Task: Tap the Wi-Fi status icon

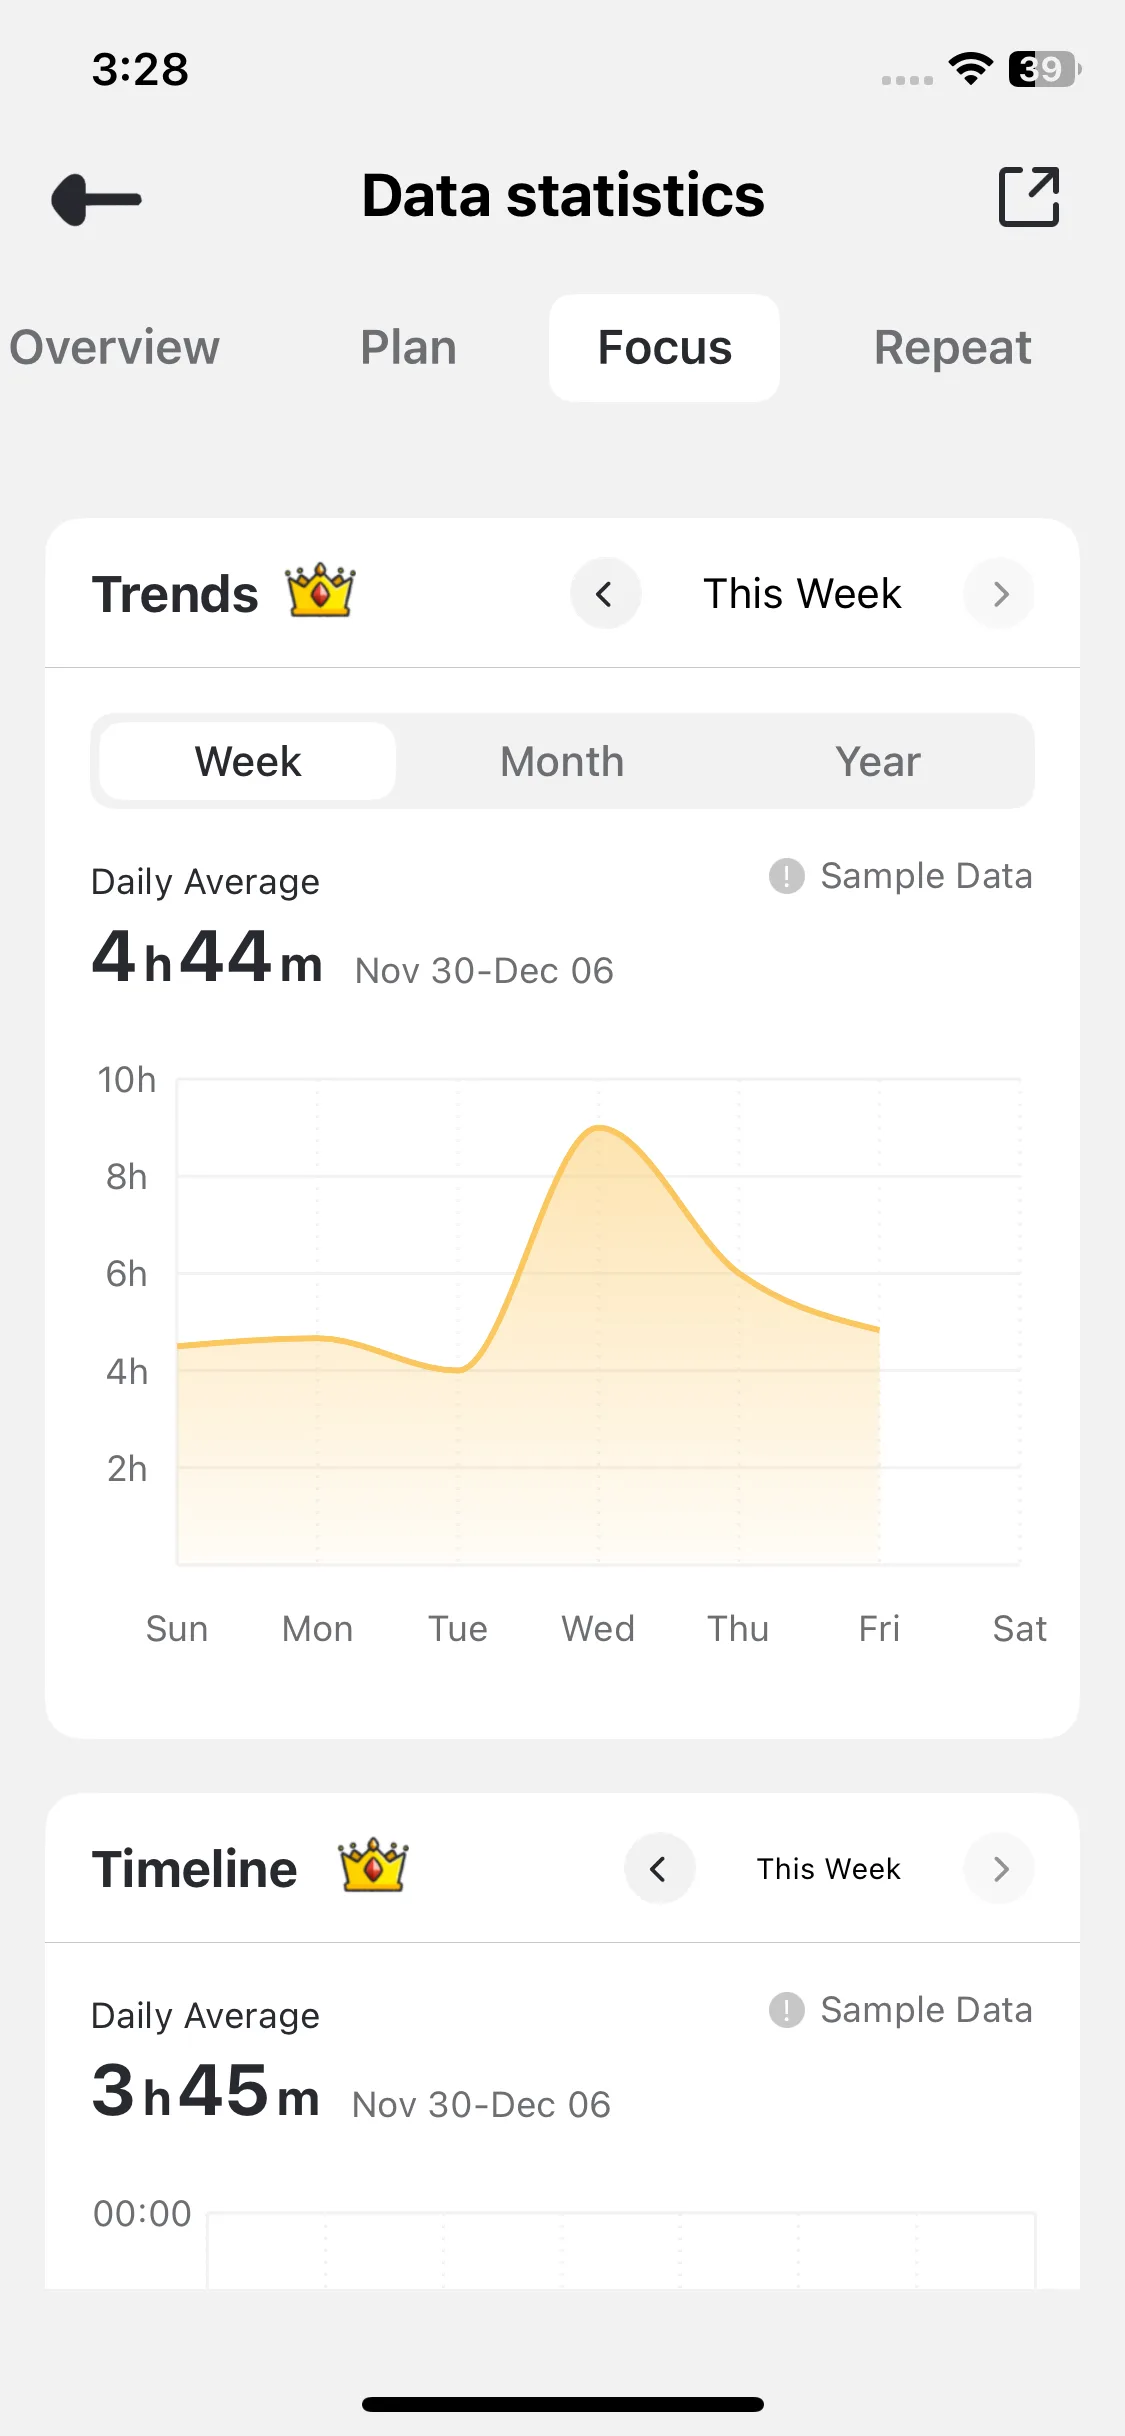Action: click(970, 69)
